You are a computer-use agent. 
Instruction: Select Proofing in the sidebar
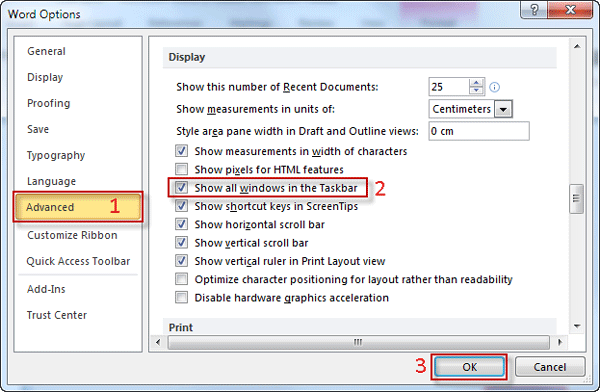[x=49, y=103]
